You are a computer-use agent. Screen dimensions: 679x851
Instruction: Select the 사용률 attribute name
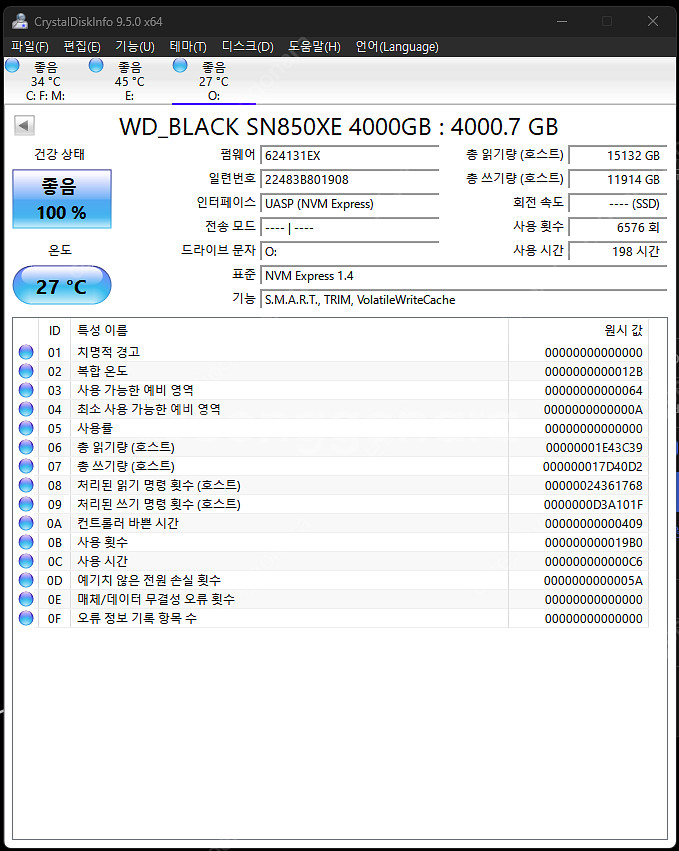95,428
